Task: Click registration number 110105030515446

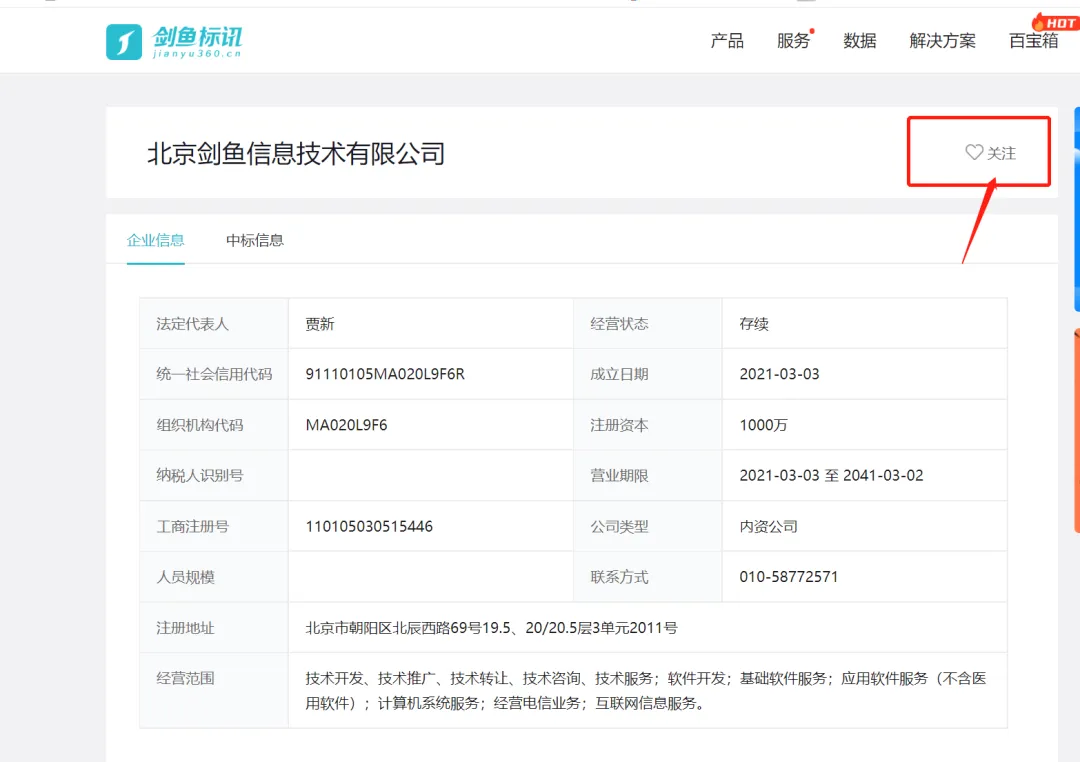Action: [x=369, y=526]
